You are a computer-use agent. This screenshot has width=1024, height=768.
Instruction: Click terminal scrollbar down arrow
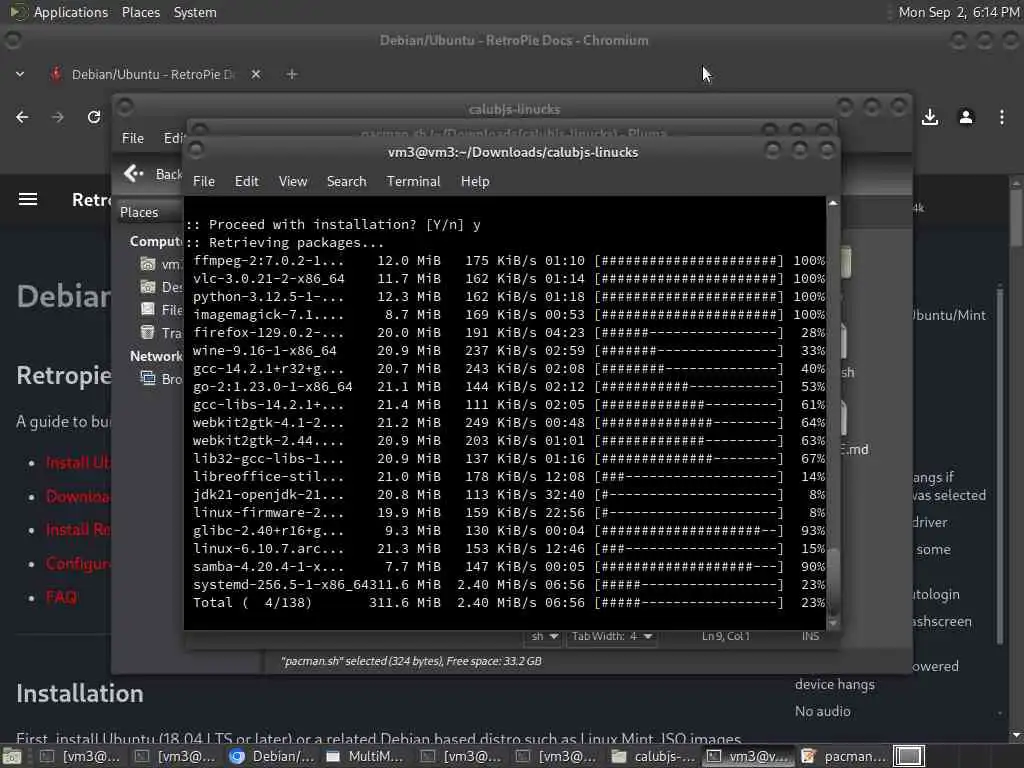pyautogui.click(x=833, y=624)
